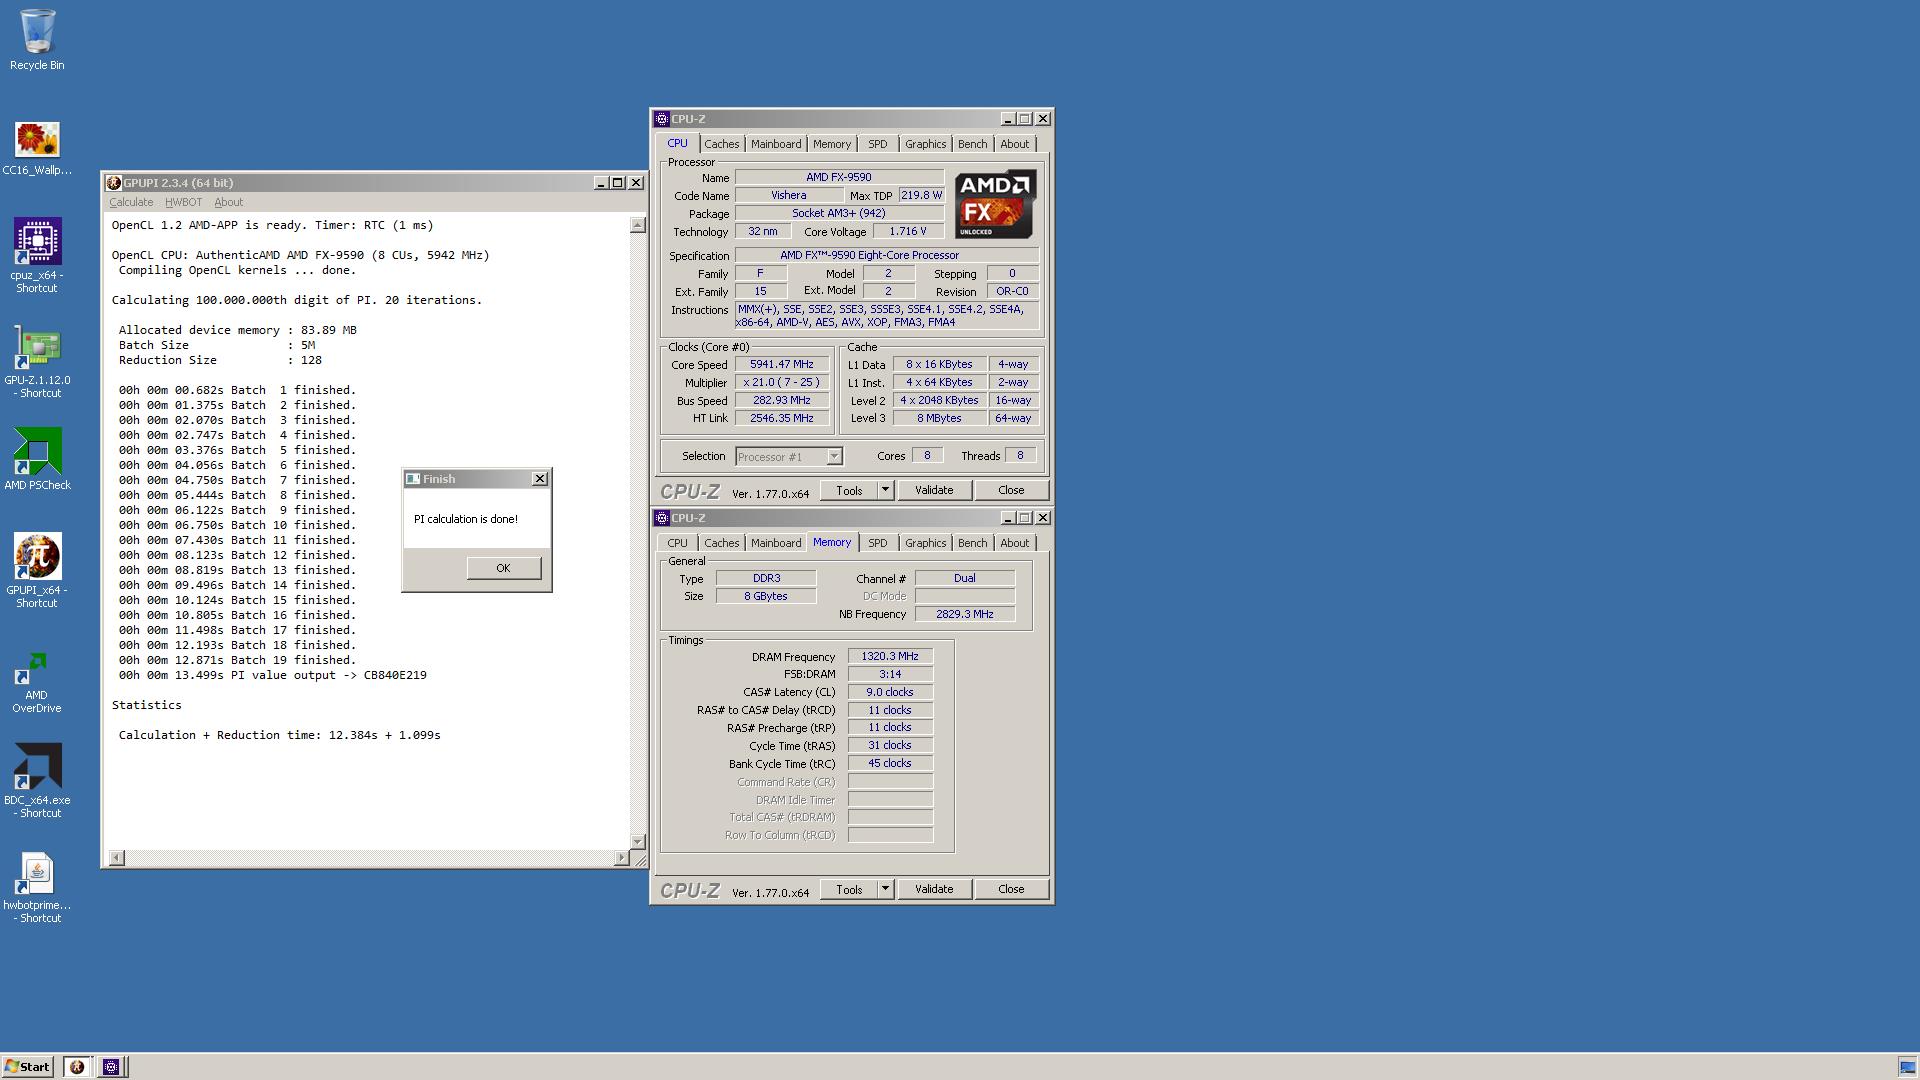Switch to Memory tab in upper CPU-Z
Viewport: 1920px width, 1080px height.
(831, 144)
